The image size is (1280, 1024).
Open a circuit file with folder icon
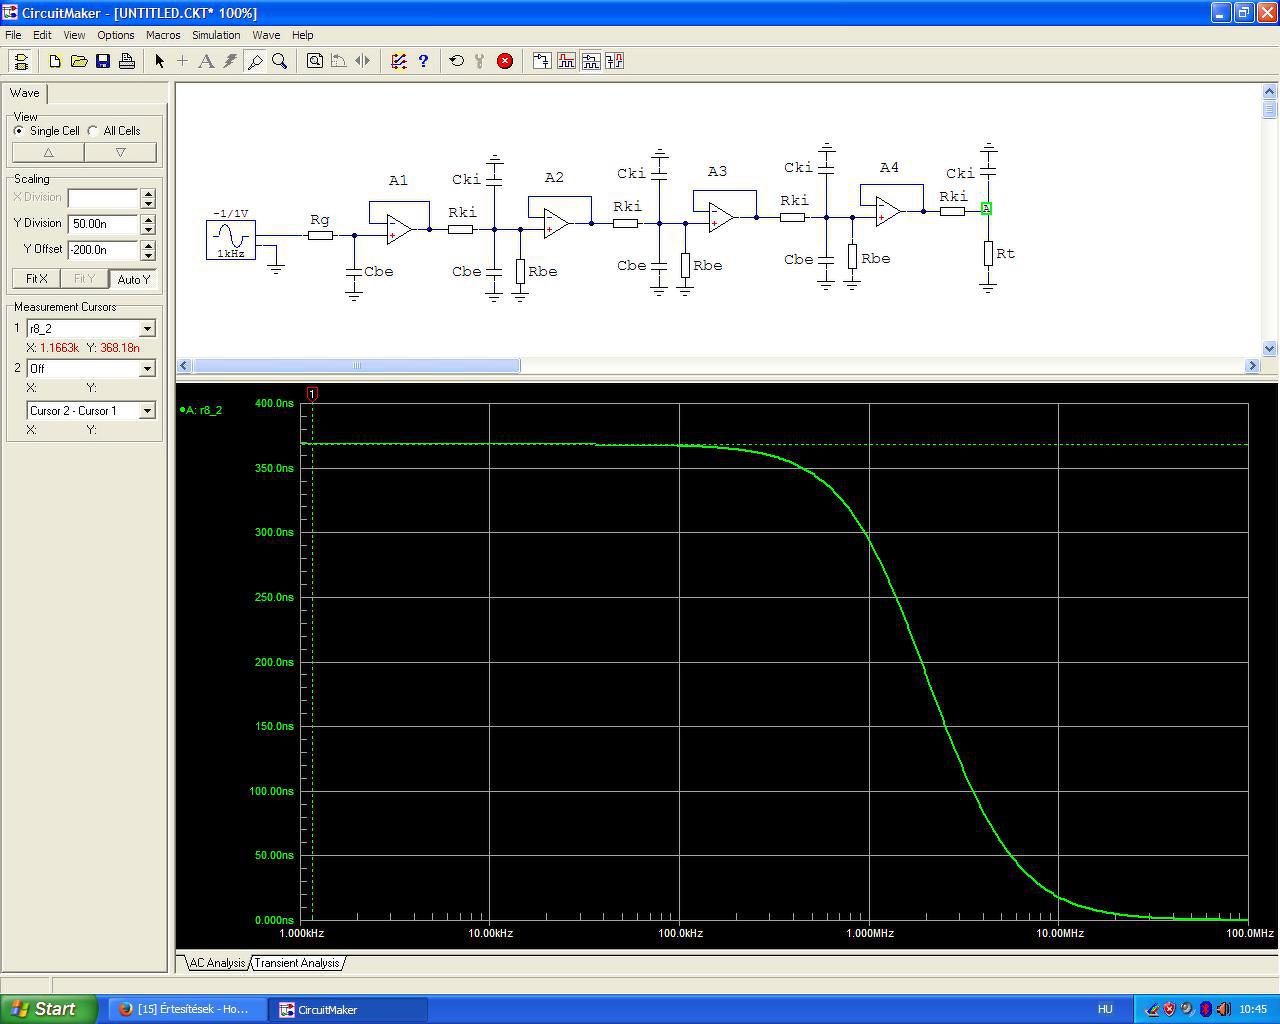click(x=79, y=61)
